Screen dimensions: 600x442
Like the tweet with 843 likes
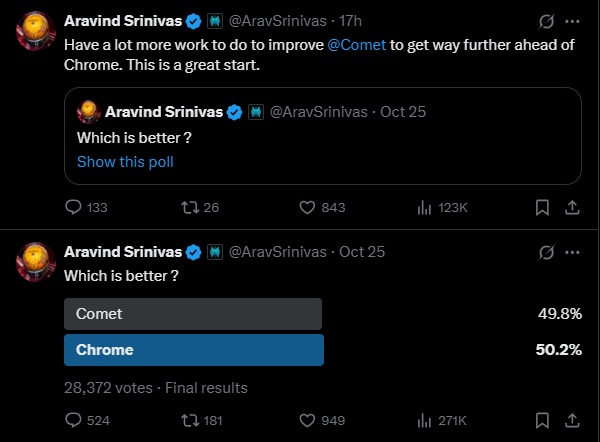[x=308, y=207]
